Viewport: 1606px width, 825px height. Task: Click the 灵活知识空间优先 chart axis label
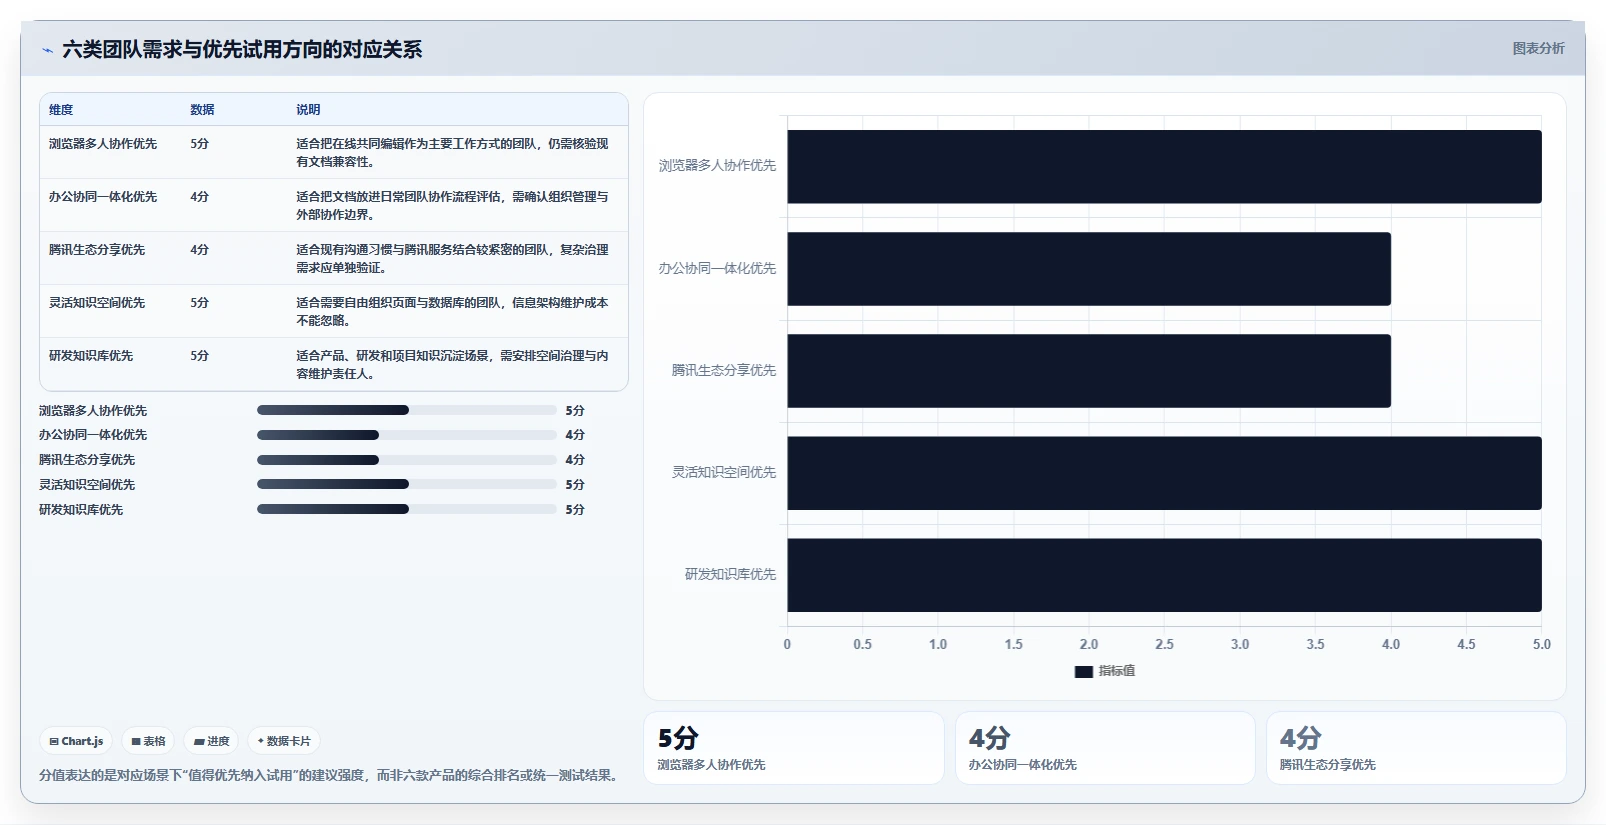724,473
